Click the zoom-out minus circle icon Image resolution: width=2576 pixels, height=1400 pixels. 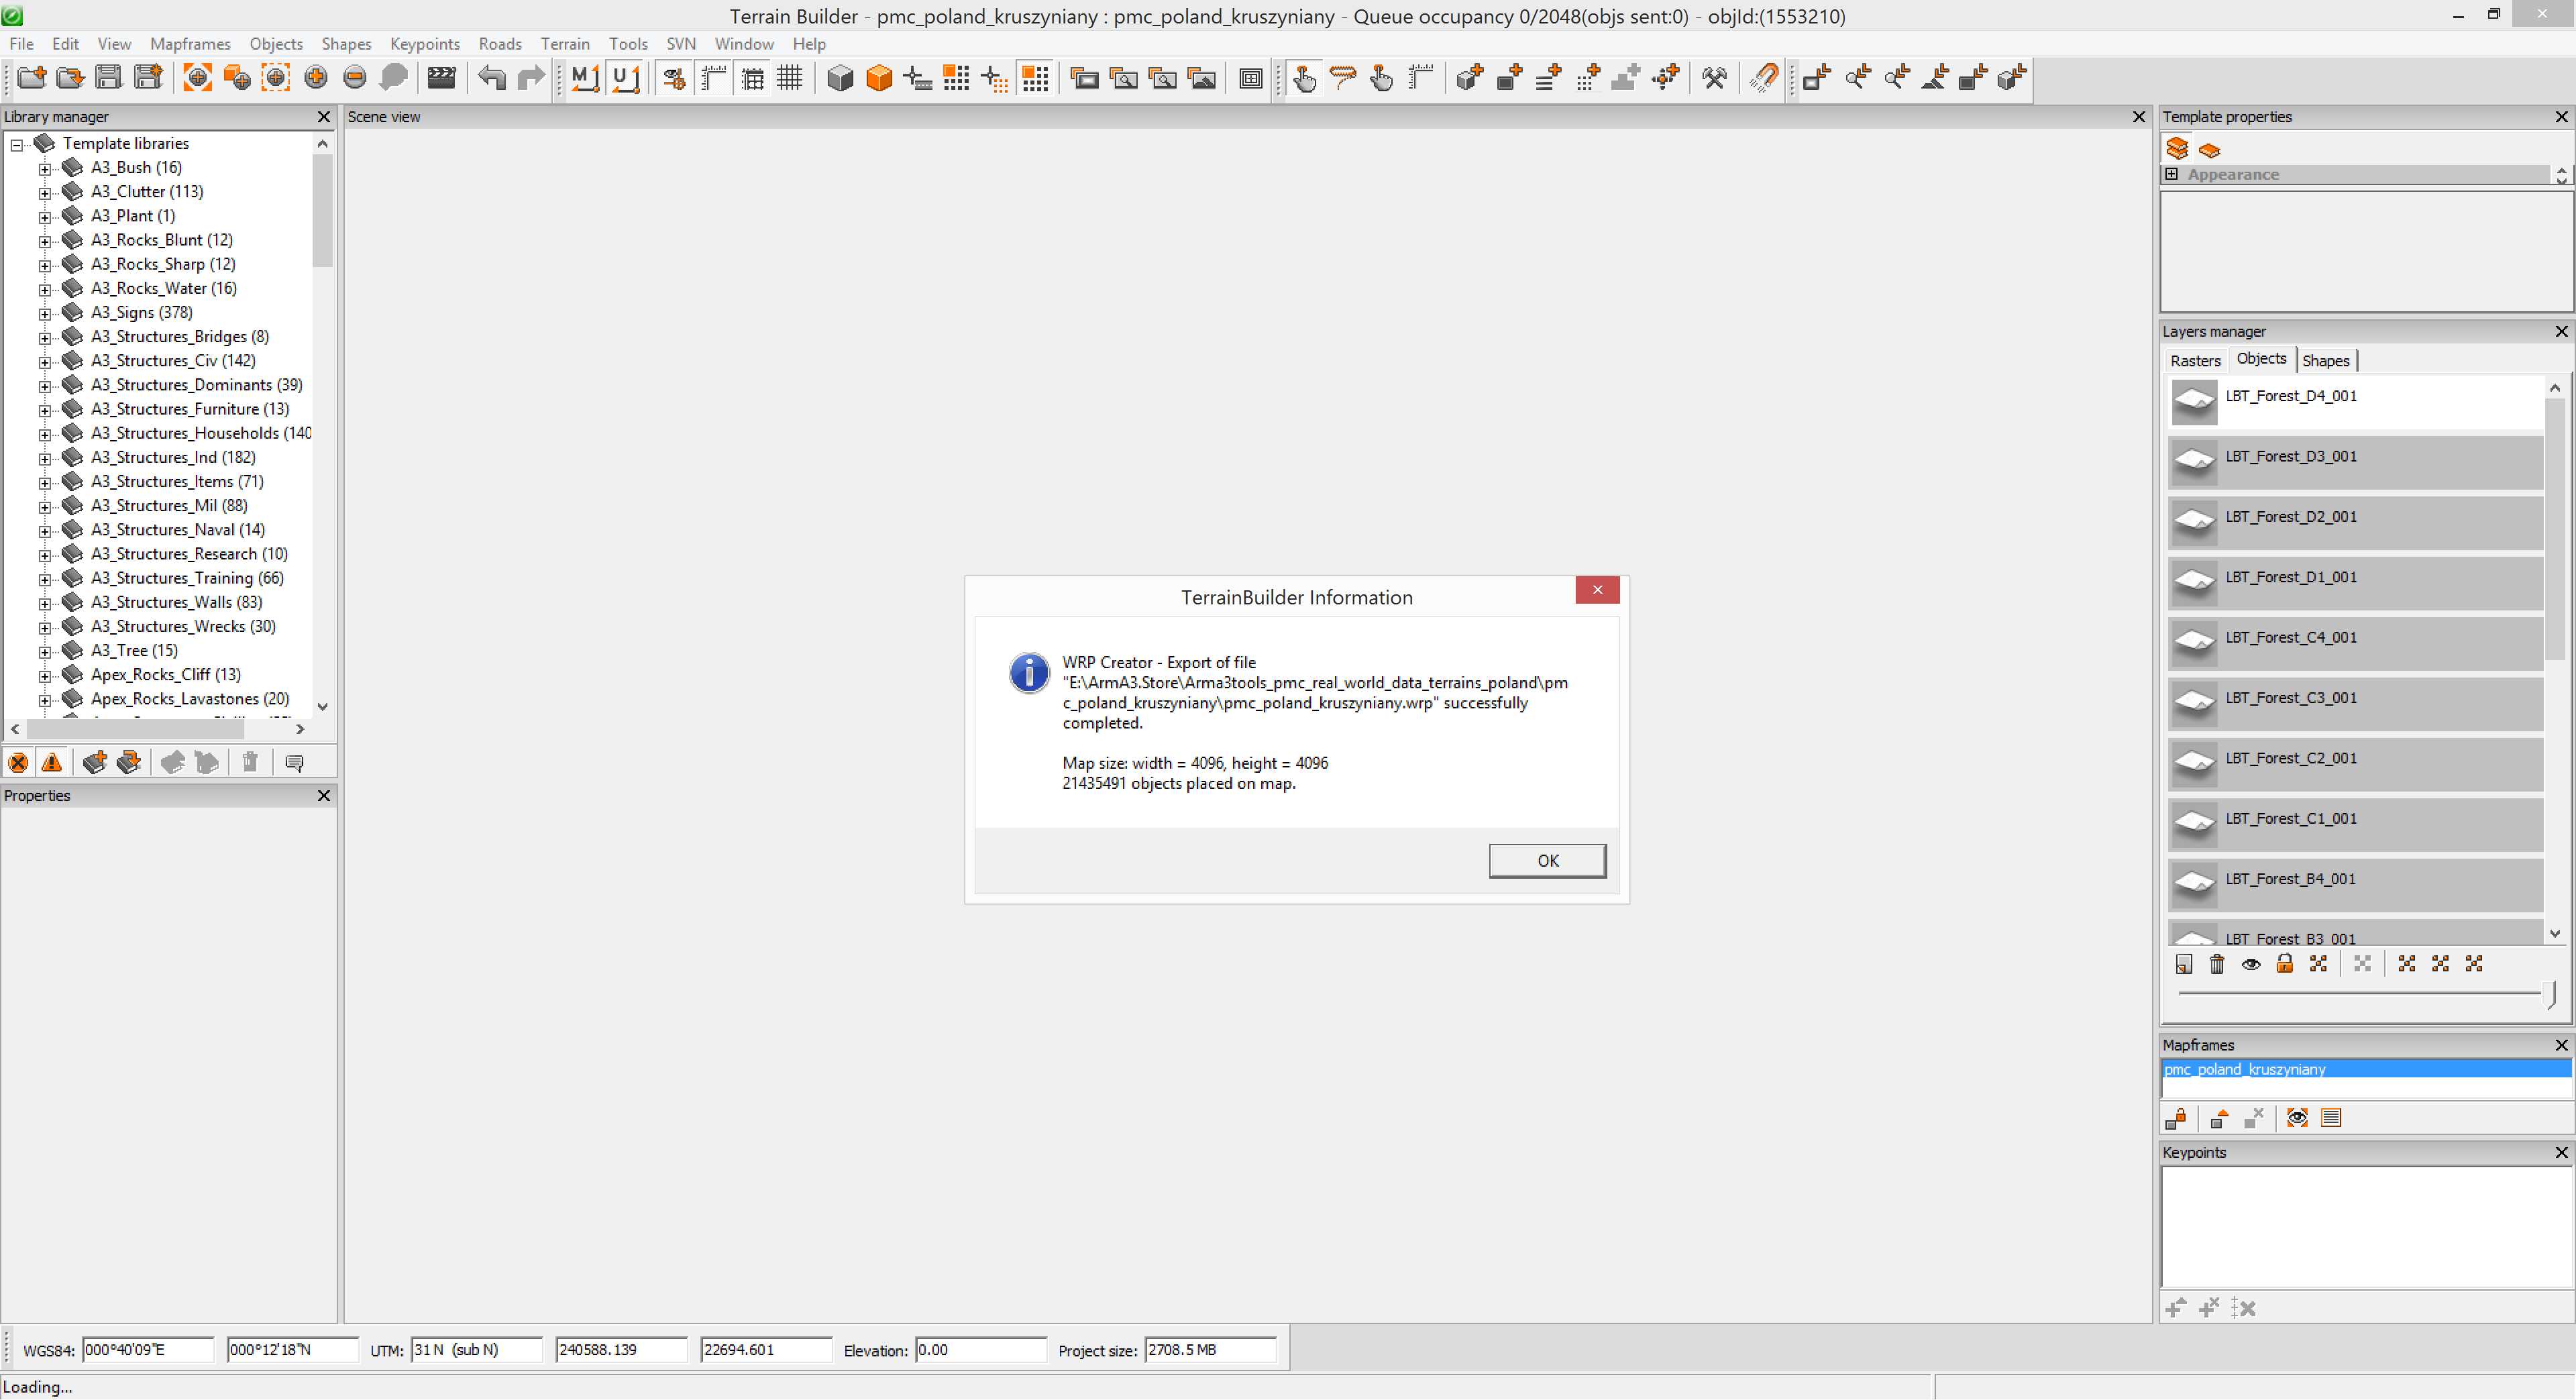355,78
